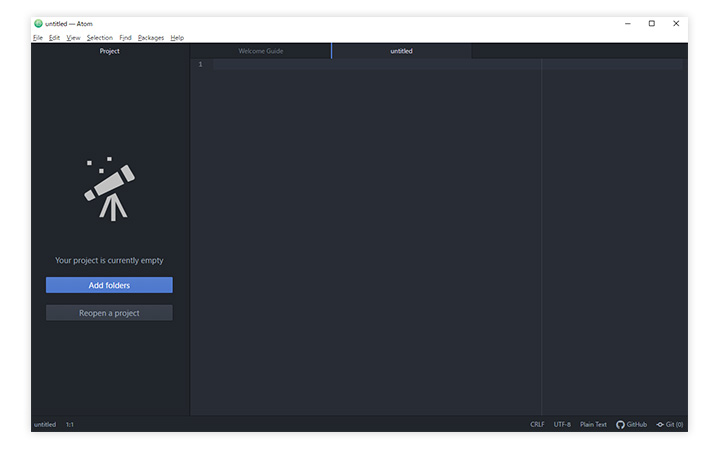Open the Help menu
The width and height of the screenshot is (720, 450).
[177, 37]
